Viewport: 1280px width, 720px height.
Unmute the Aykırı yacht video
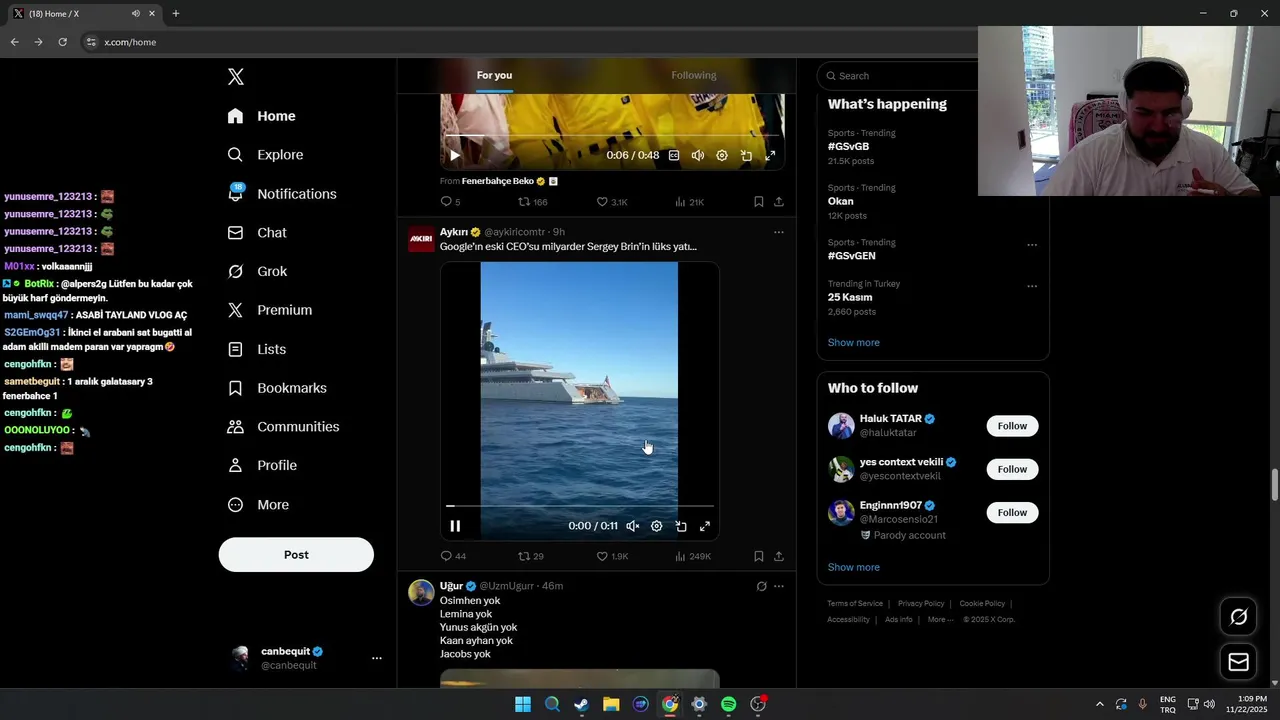(633, 526)
